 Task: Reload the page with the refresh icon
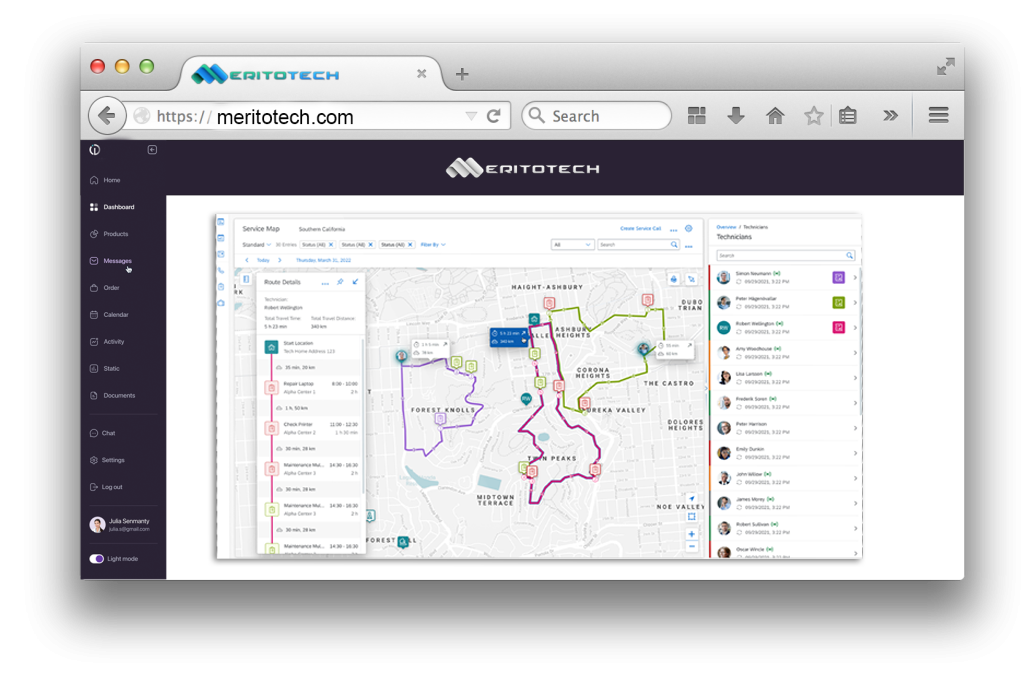494,116
